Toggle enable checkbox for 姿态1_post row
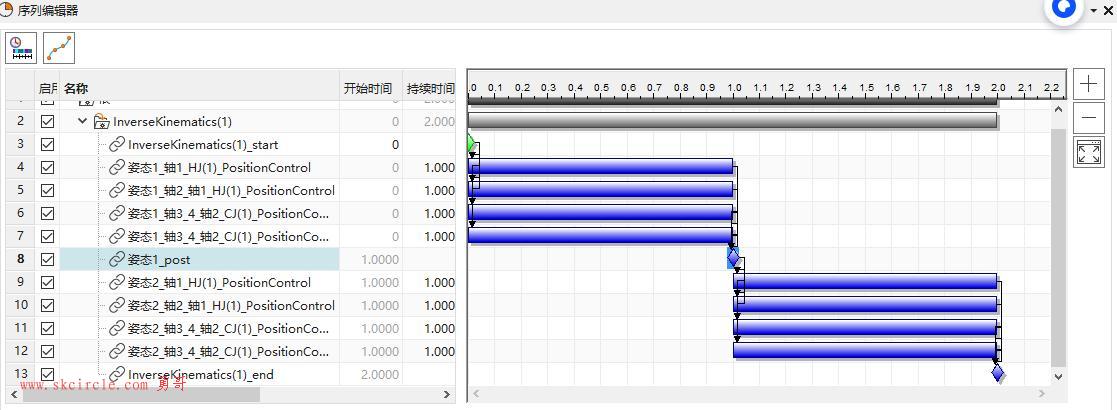 click(x=47, y=259)
